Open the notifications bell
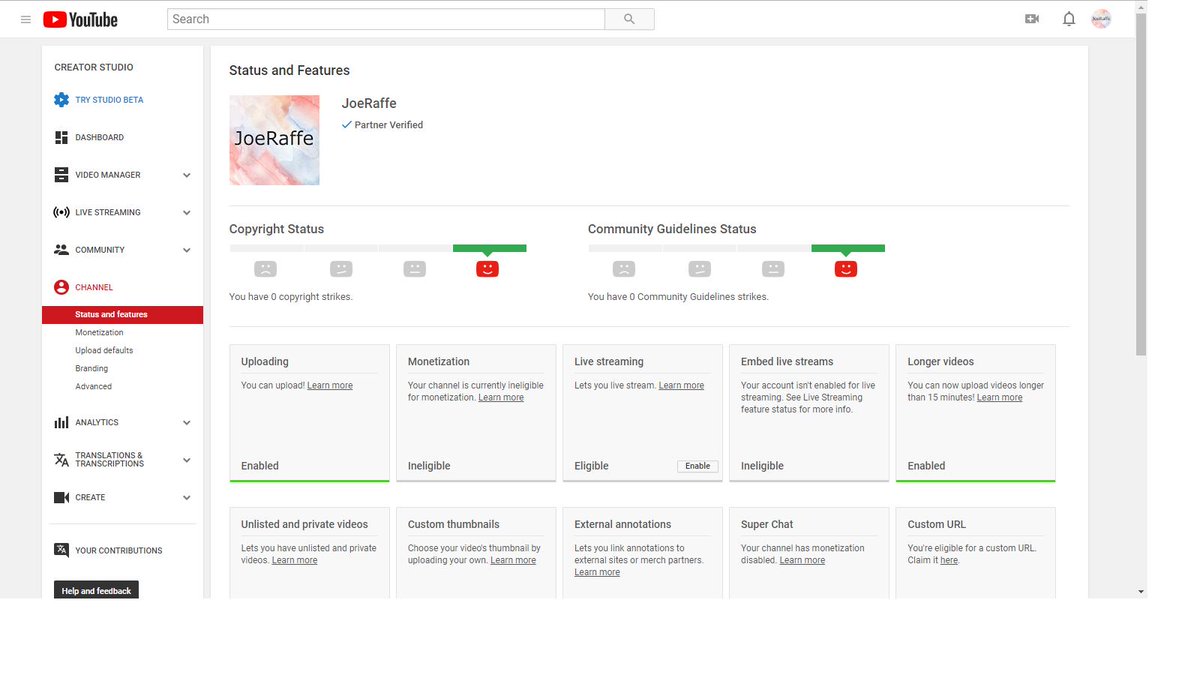This screenshot has width=1200, height=675. tap(1069, 19)
